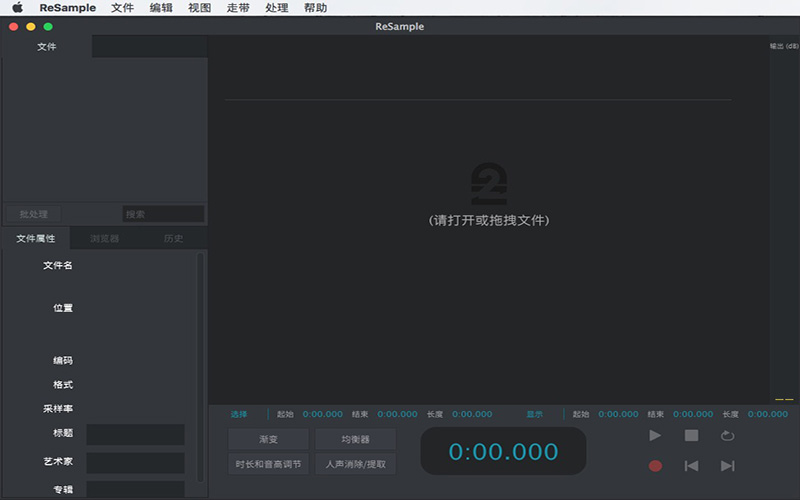This screenshot has width=800, height=500.
Task: Click the 时长和音高调节 button
Action: pos(268,464)
